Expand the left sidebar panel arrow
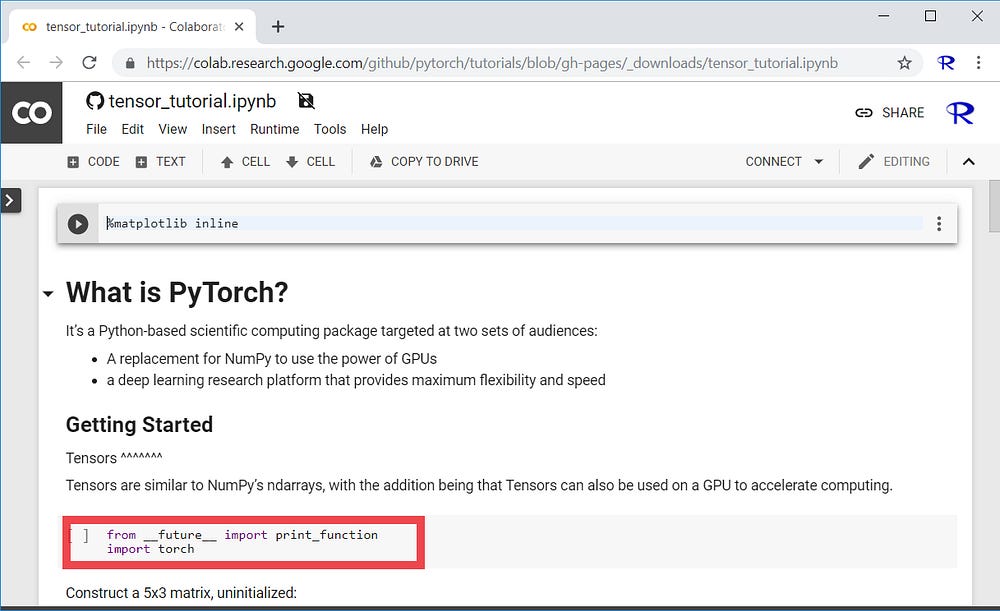Viewport: 1000px width, 611px height. (10, 200)
